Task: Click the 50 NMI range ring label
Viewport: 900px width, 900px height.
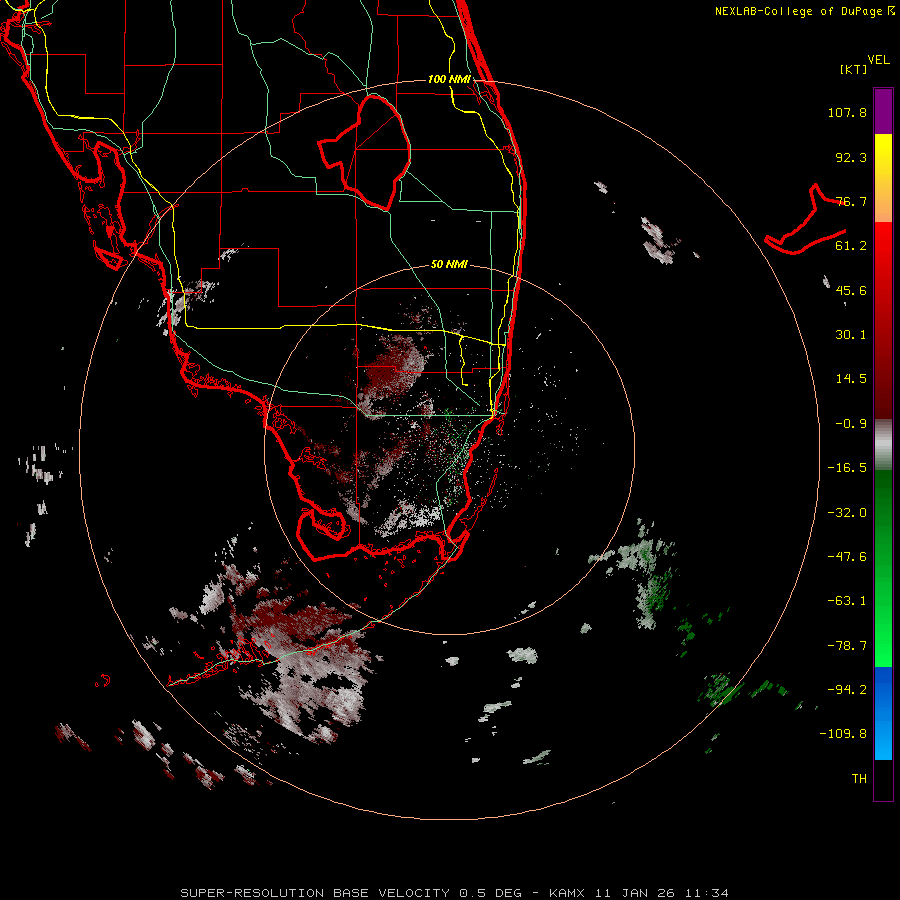Action: (x=449, y=265)
